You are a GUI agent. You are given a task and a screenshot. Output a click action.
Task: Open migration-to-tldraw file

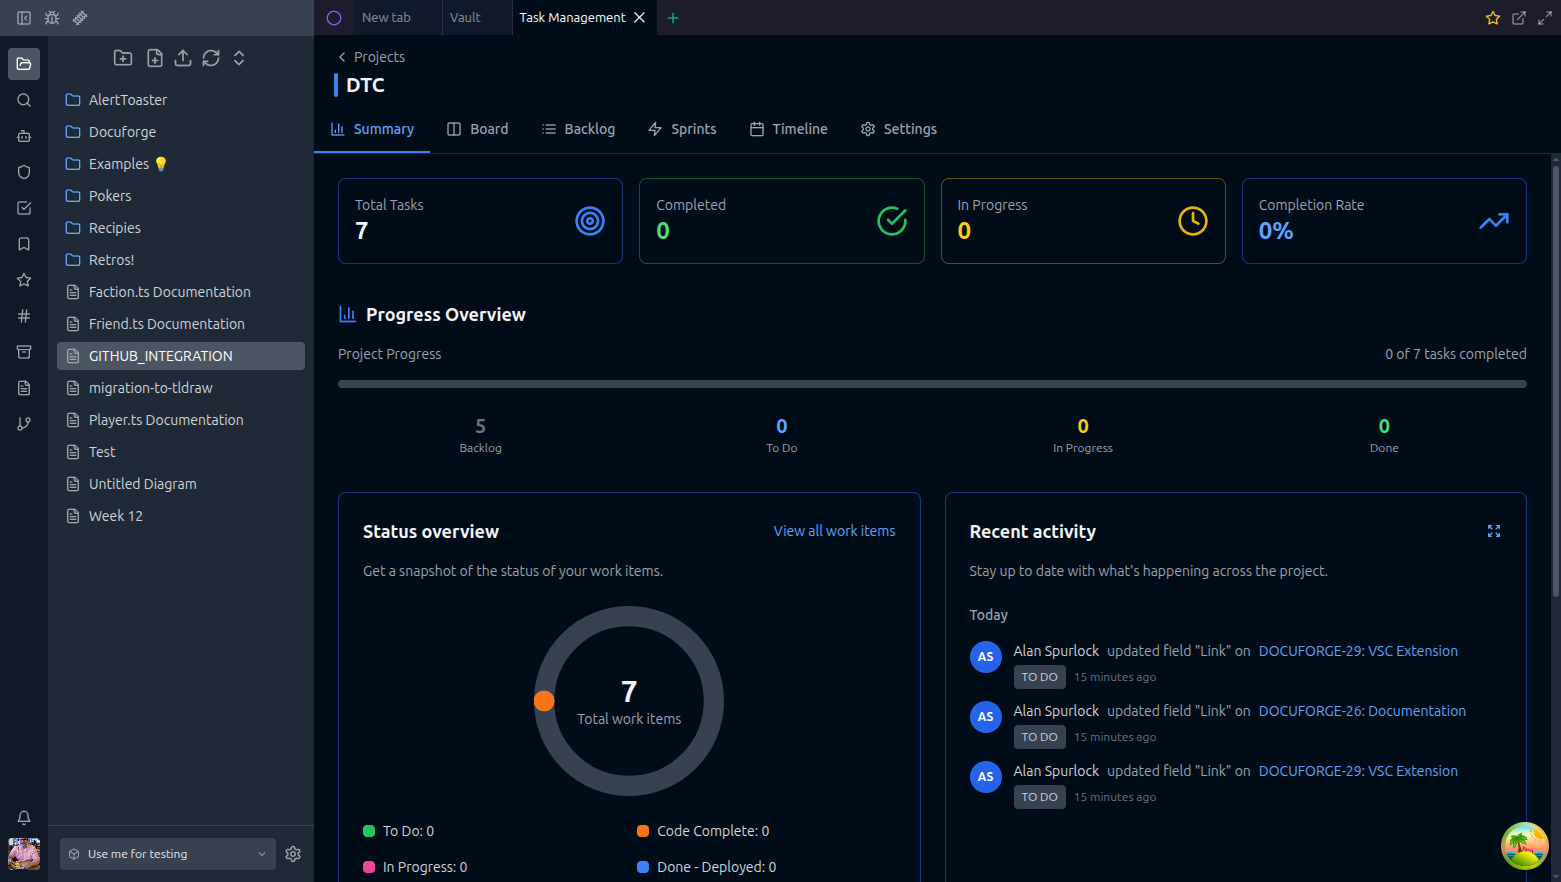point(181,388)
